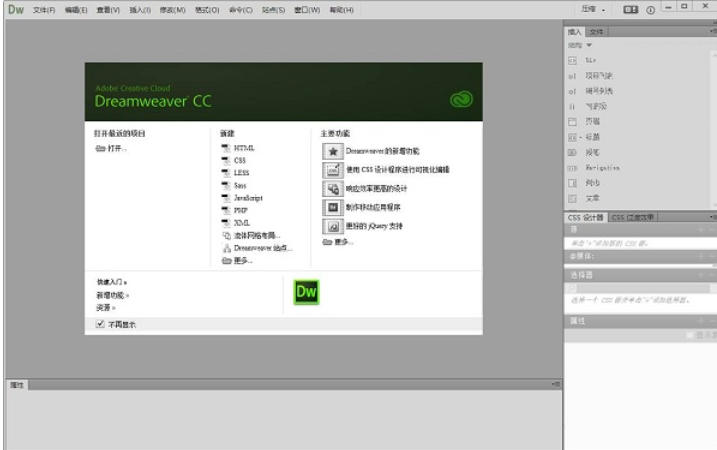Image resolution: width=717 pixels, height=450 pixels.
Task: Create a new CSS document
Action: pyautogui.click(x=234, y=161)
